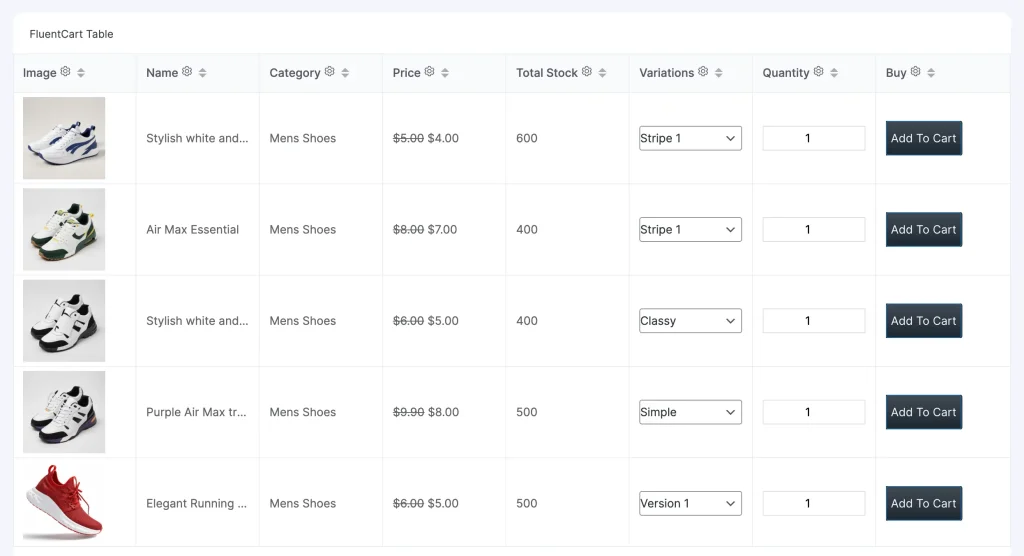
Task: Click the Air Max Essential product name
Action: point(193,229)
